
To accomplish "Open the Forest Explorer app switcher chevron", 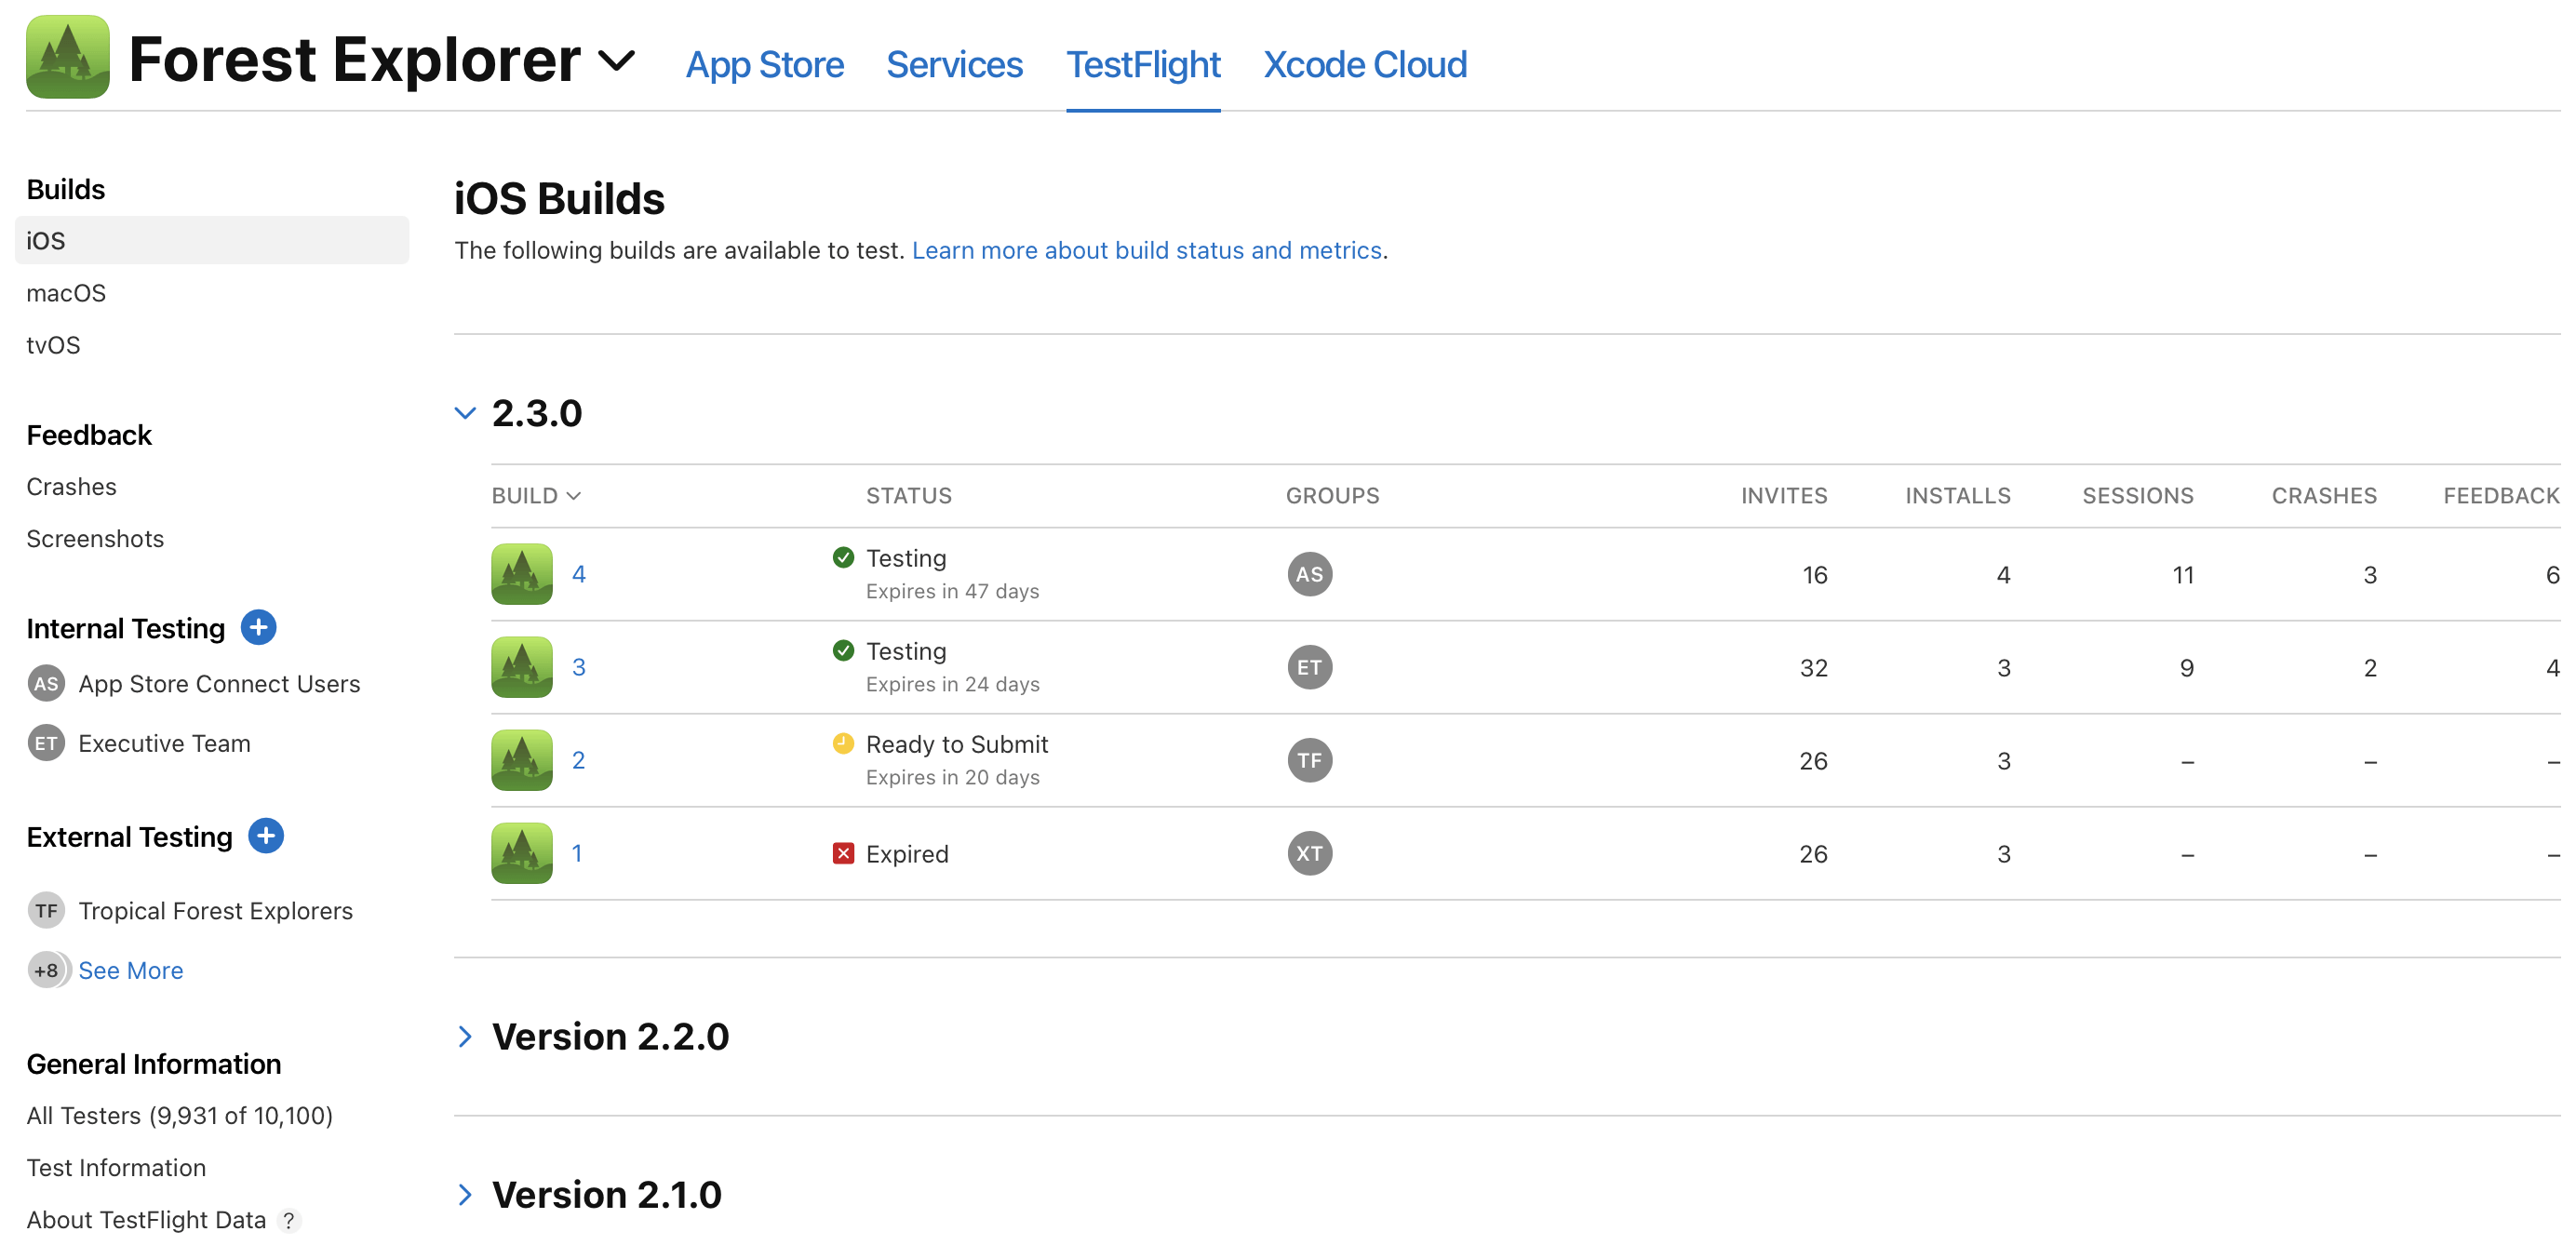I will click(616, 61).
